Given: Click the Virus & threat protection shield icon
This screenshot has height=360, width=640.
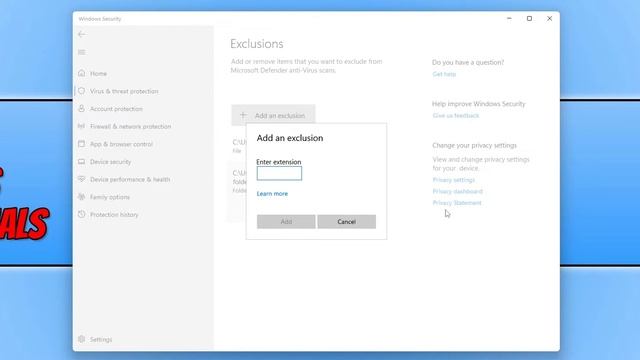Looking at the screenshot, I should 82,91.
